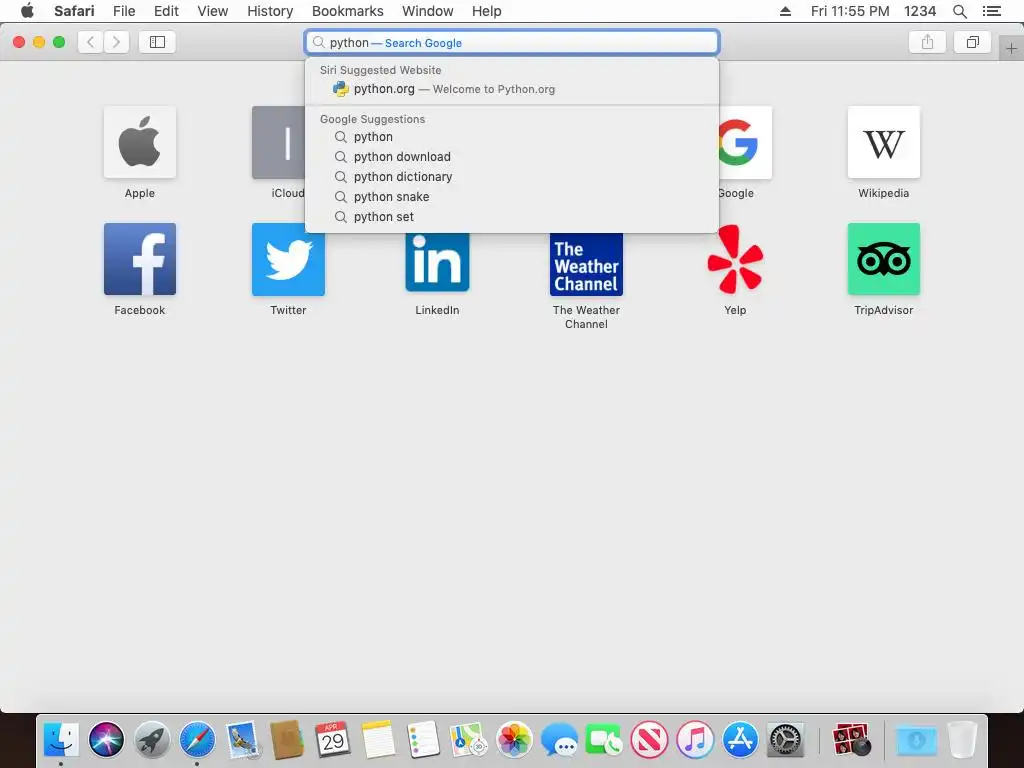1024x768 pixels.
Task: Click the clock Fri 11:55 PM
Action: coord(850,11)
